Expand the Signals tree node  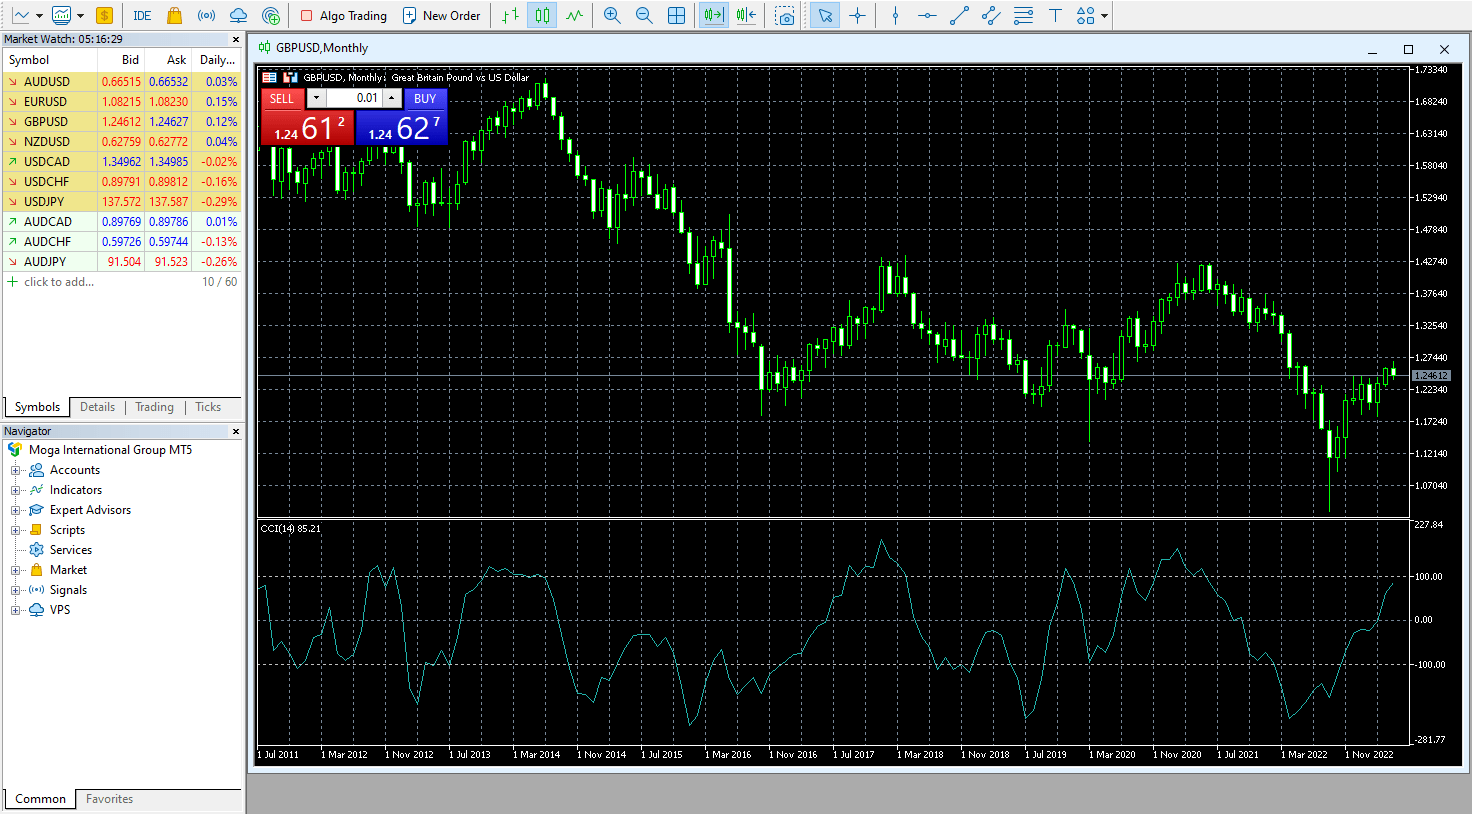tap(15, 590)
